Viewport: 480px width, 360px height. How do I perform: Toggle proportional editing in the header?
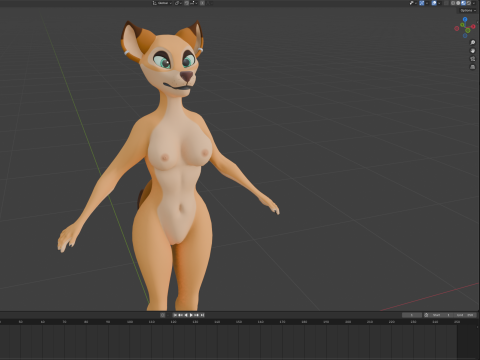click(x=202, y=3)
